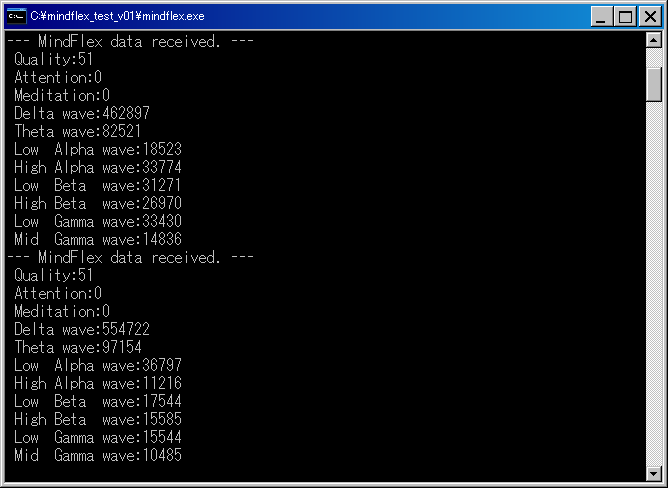Image resolution: width=668 pixels, height=488 pixels.
Task: Maximize the mindflex.exe console window
Action: pos(625,17)
